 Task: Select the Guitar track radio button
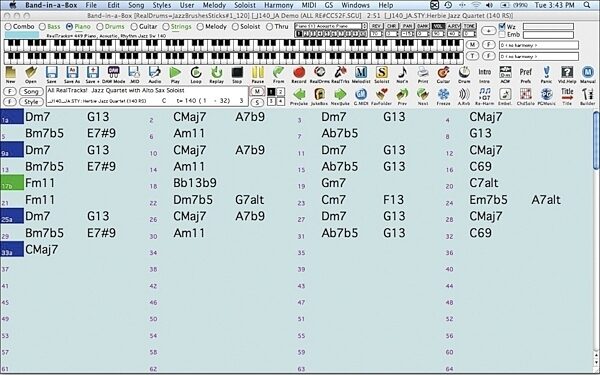tap(134, 27)
